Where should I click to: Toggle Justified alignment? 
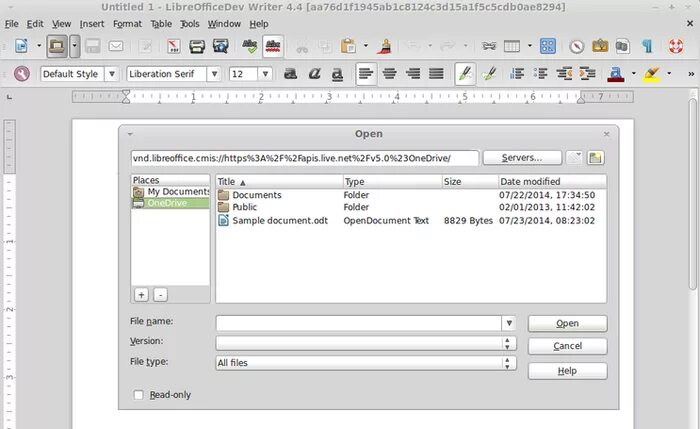(436, 74)
